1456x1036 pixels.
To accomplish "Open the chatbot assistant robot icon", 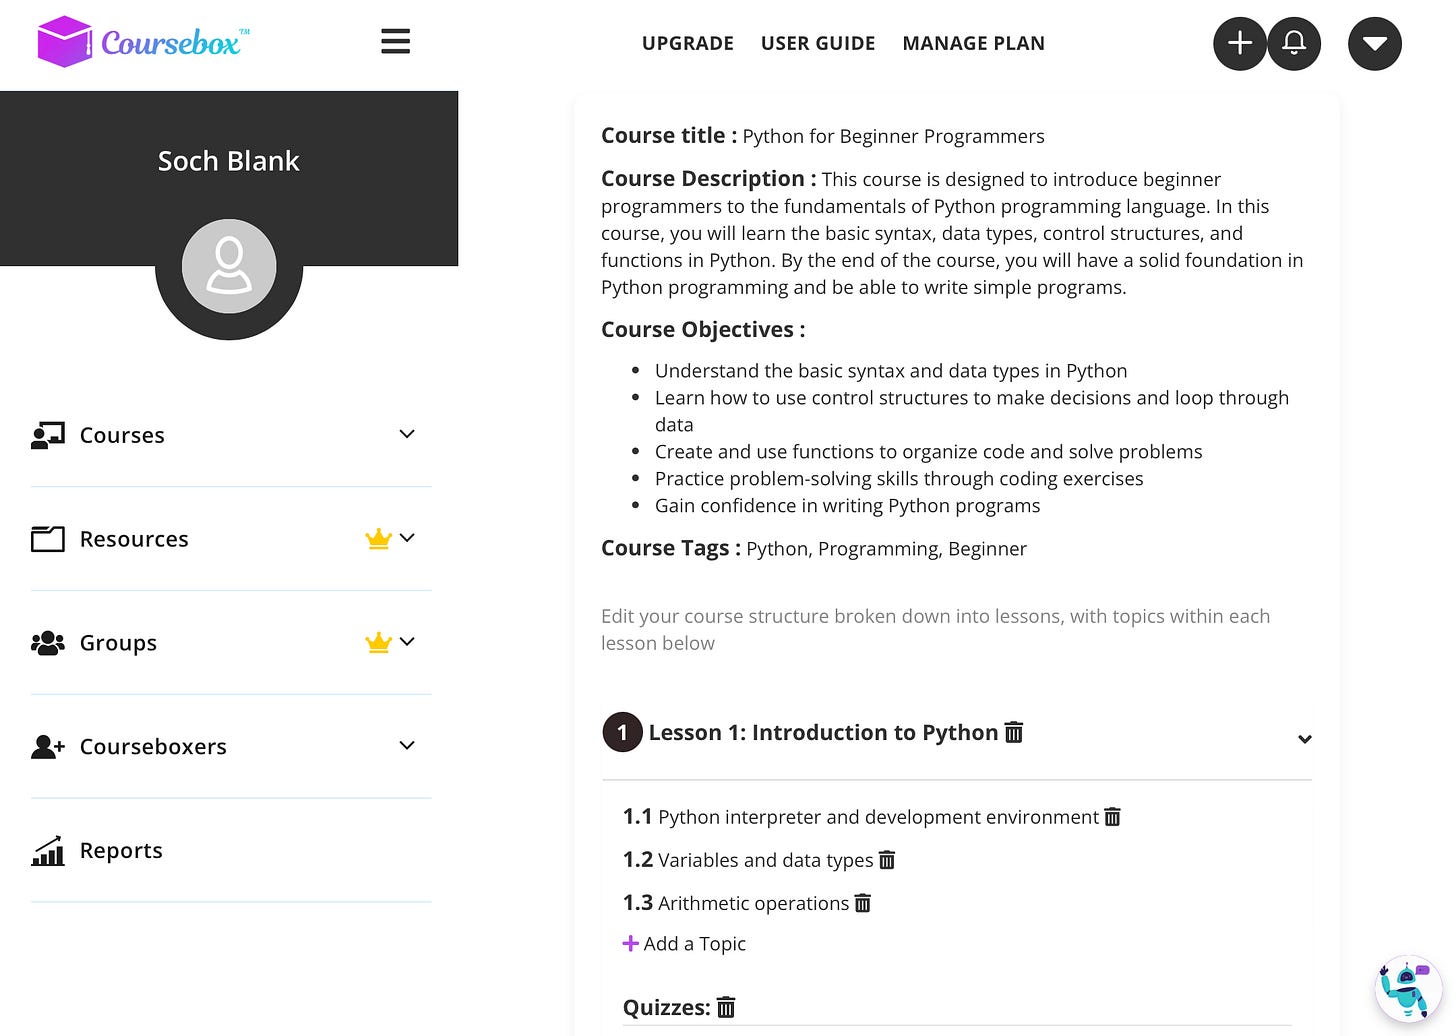I will pos(1407,989).
